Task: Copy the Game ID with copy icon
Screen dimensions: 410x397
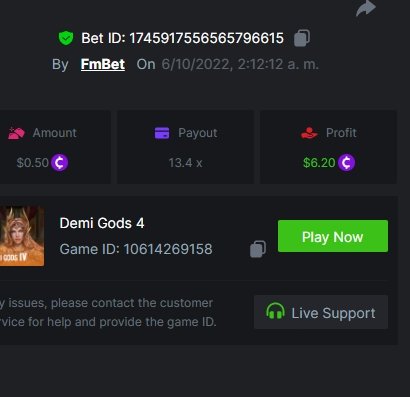Action: point(258,249)
